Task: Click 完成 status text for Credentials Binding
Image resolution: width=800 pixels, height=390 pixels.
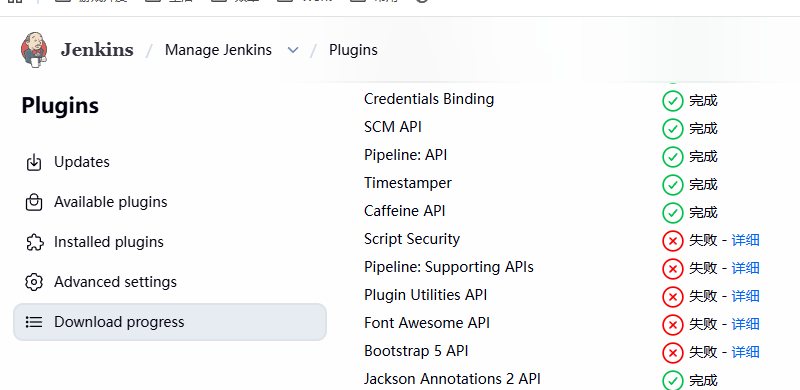Action: pos(703,101)
